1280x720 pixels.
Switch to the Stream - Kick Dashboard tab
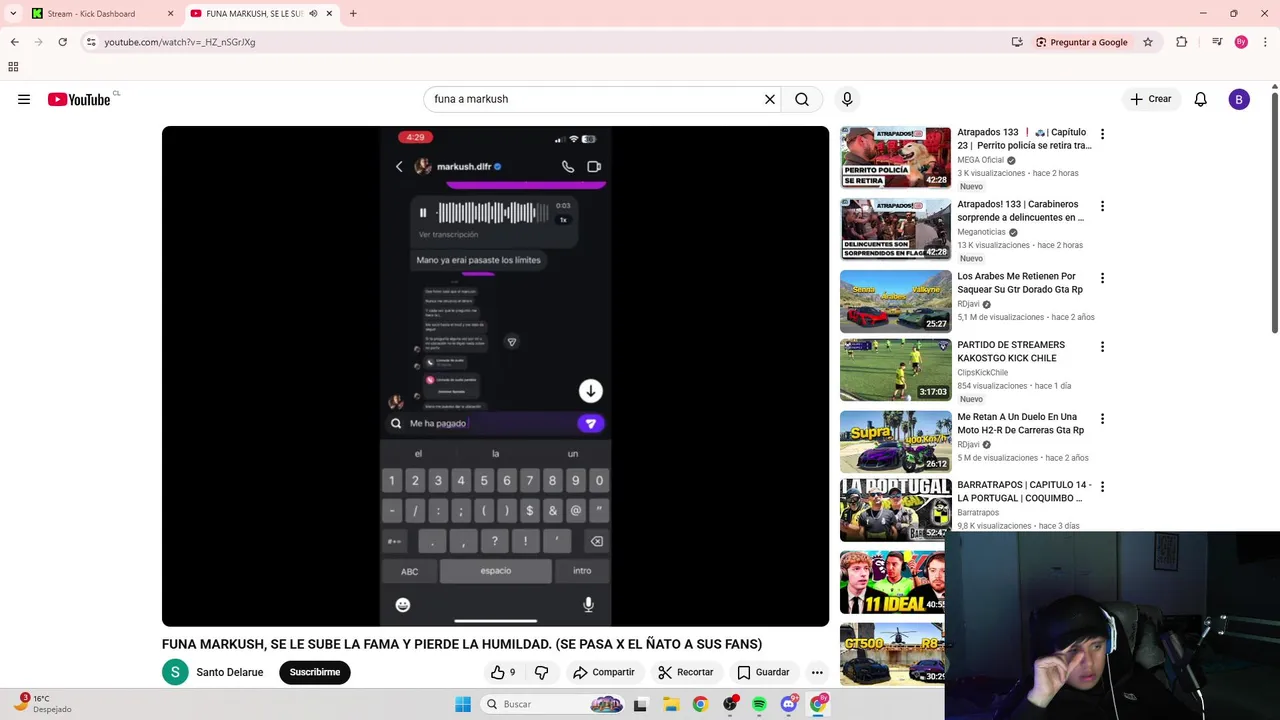(x=102, y=14)
